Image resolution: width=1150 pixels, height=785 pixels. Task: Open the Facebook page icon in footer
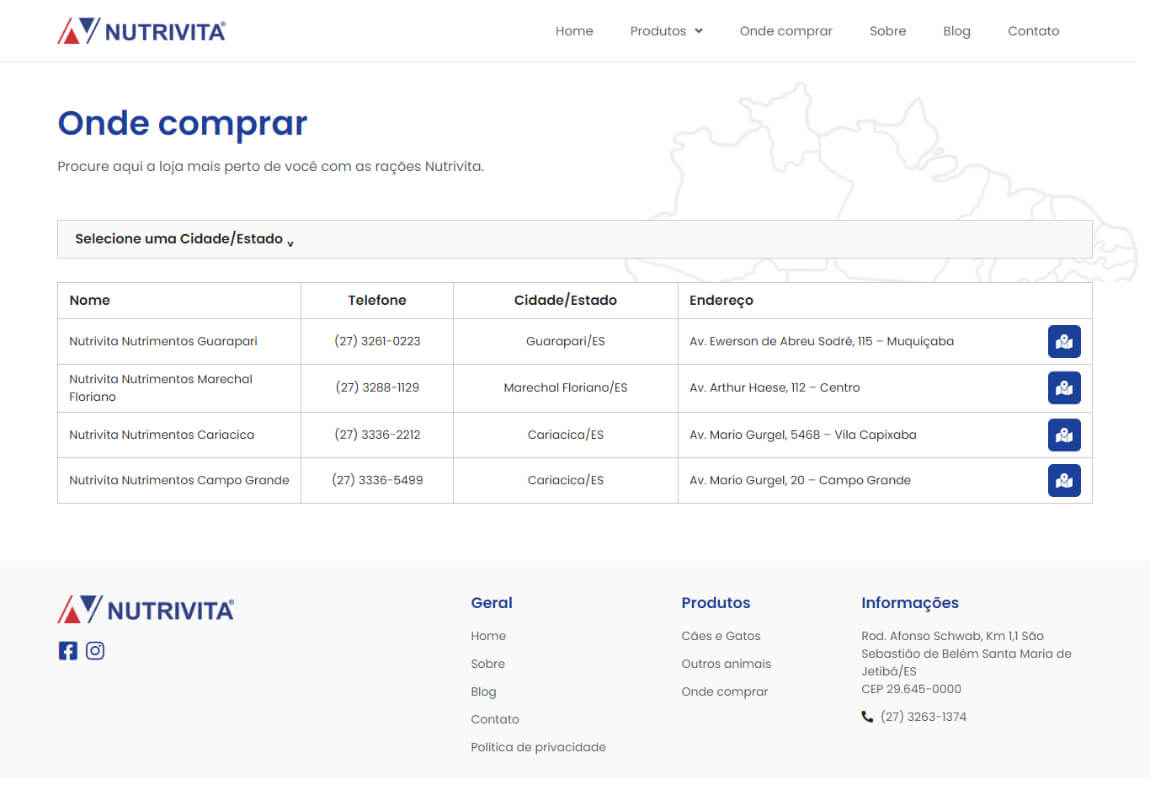(x=68, y=651)
